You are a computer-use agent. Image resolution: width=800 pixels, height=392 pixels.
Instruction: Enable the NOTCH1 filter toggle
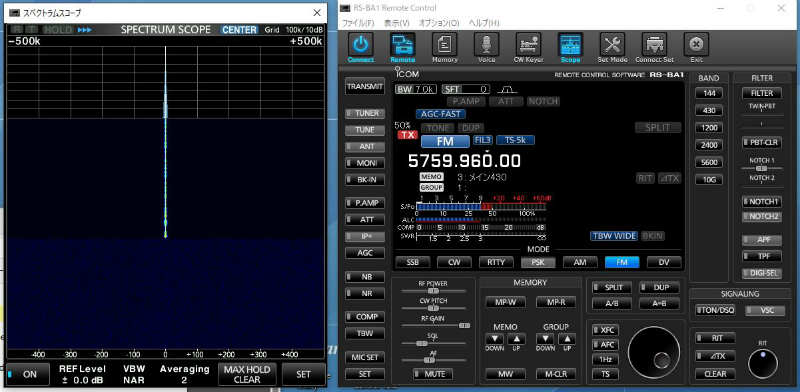(x=761, y=202)
